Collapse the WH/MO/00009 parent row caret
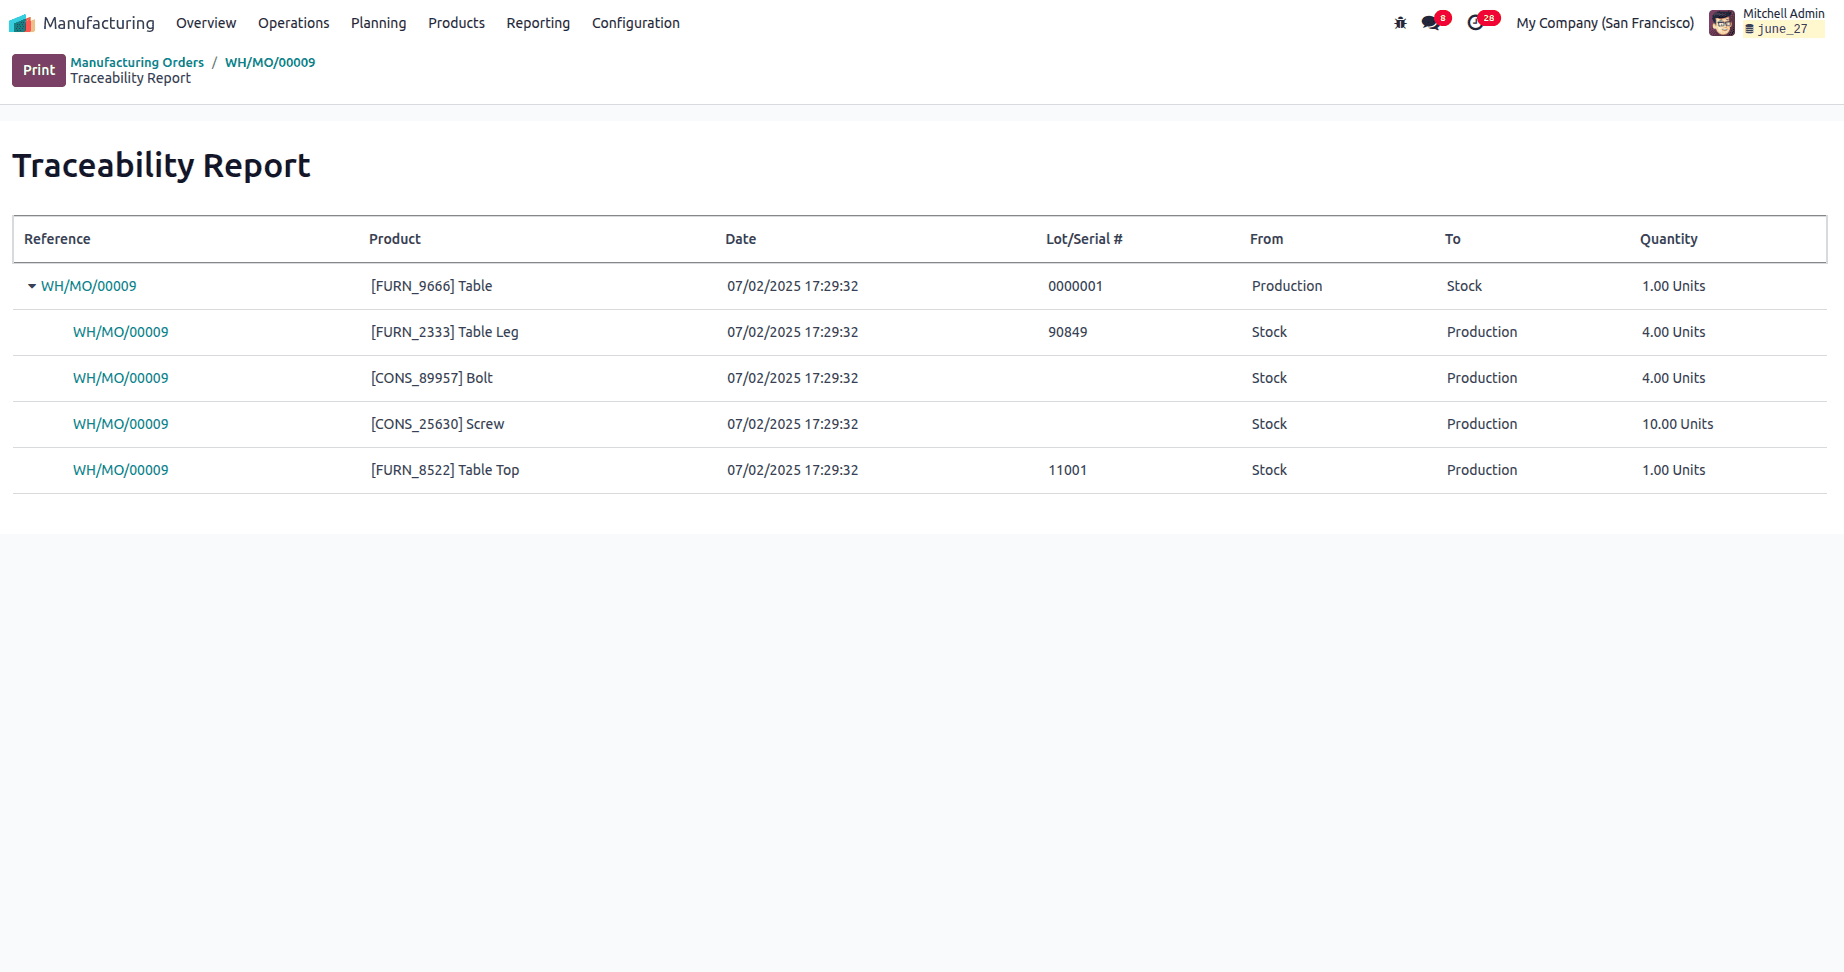Image resolution: width=1844 pixels, height=972 pixels. (x=32, y=286)
